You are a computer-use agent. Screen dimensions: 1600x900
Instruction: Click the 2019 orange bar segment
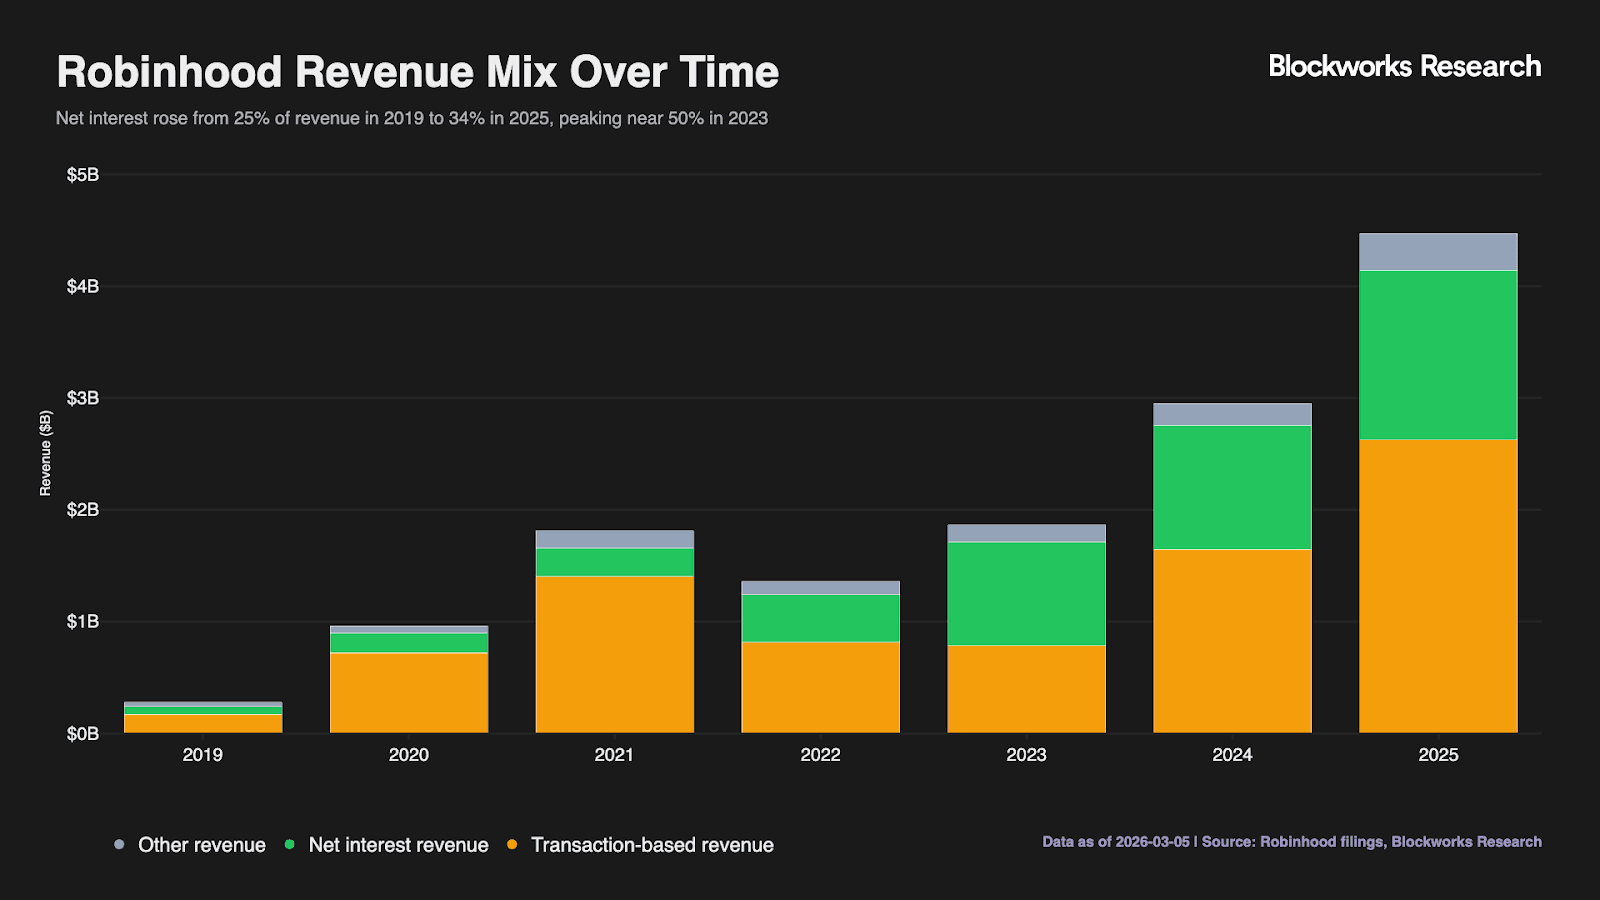click(x=203, y=723)
